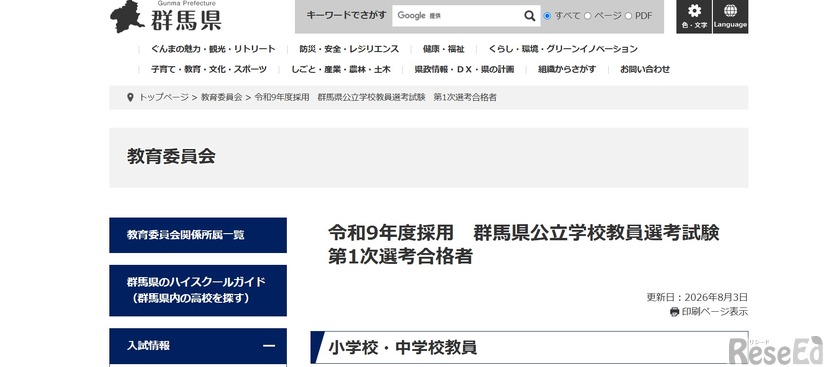Open 健康・福祉 menu
Viewport: 826px width, 367px height.
pyautogui.click(x=444, y=49)
